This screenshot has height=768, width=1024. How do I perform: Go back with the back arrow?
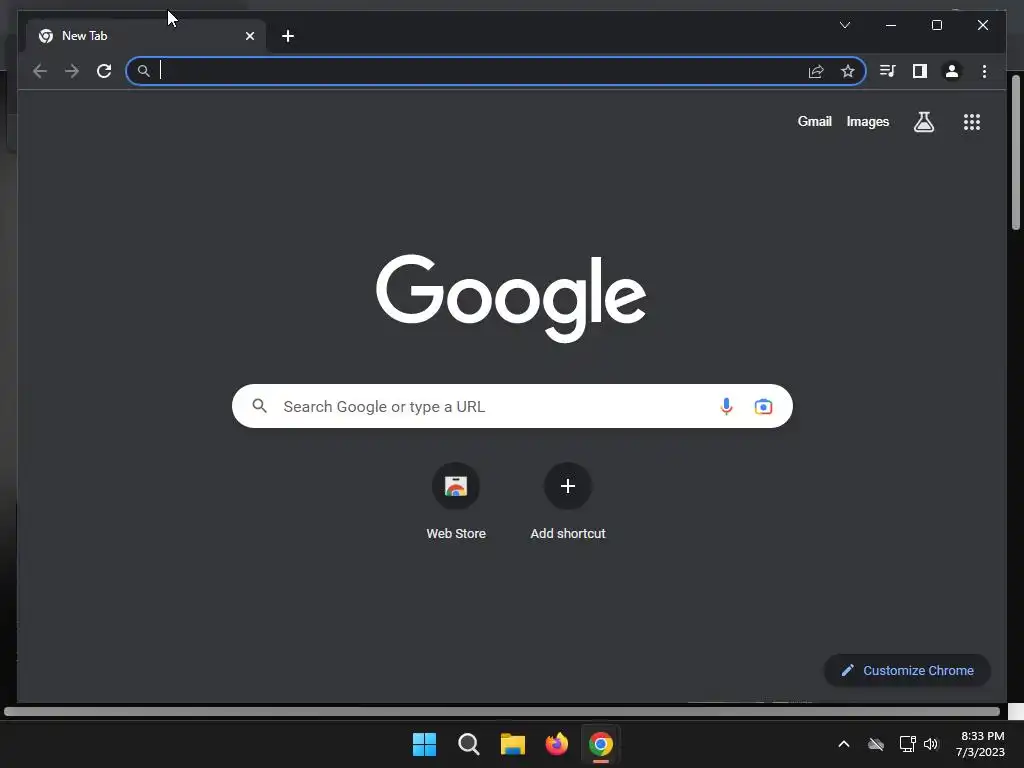[40, 71]
